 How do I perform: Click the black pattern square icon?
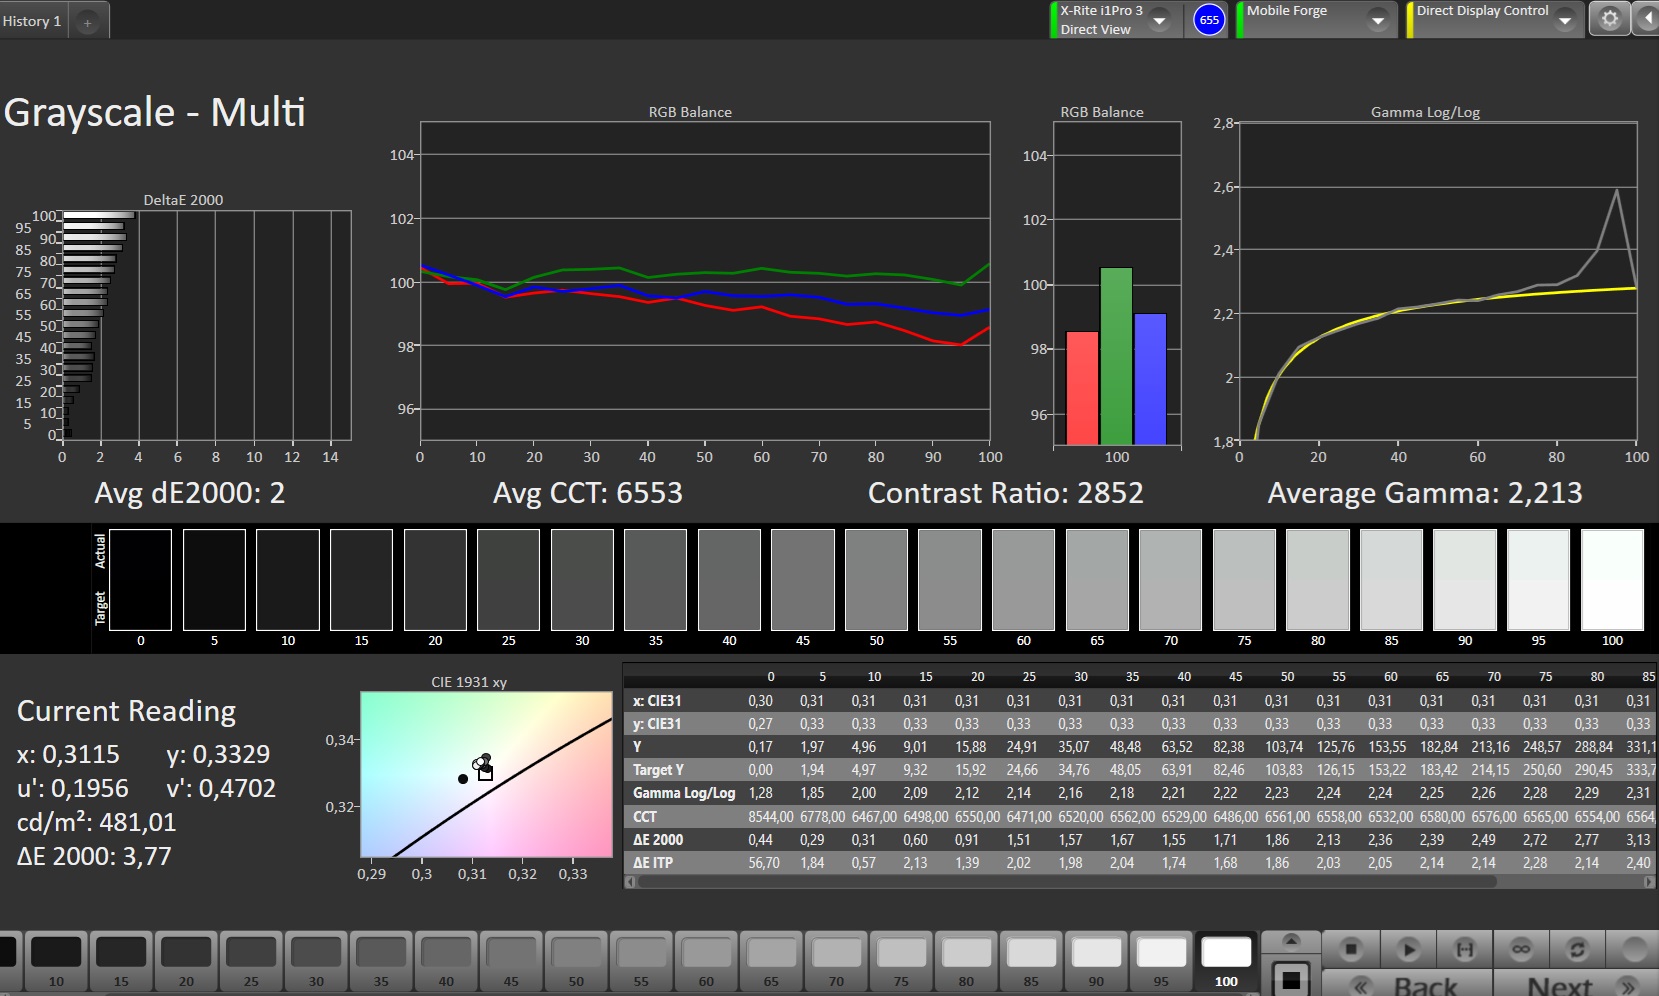click(x=1291, y=978)
